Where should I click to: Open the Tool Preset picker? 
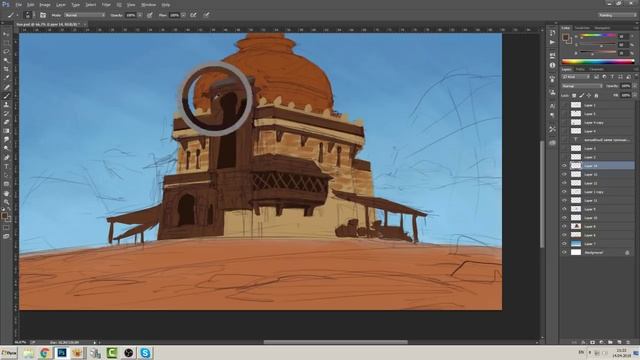12,15
